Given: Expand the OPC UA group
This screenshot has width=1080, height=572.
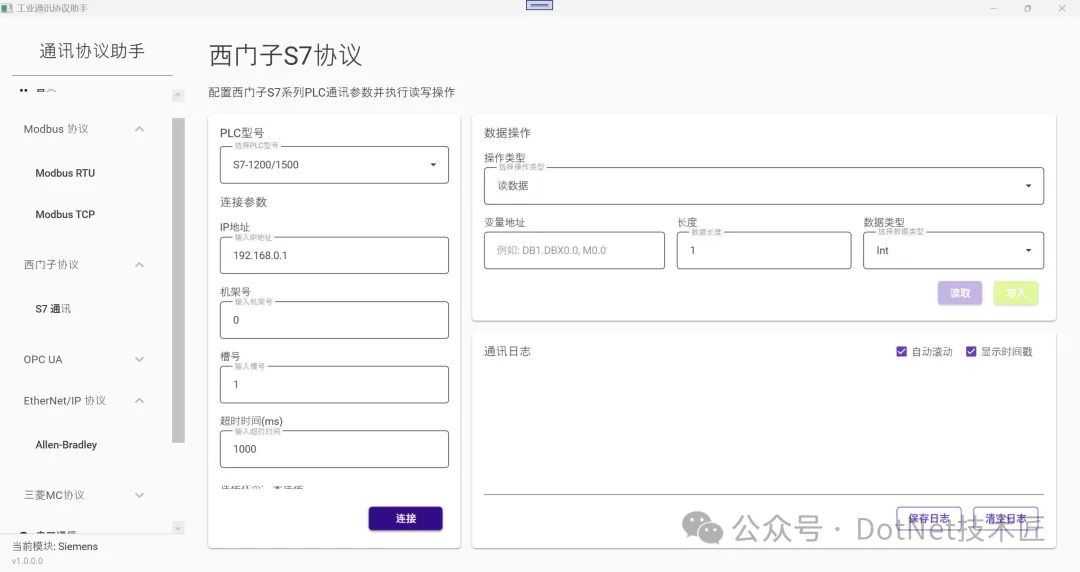Looking at the screenshot, I should [84, 359].
